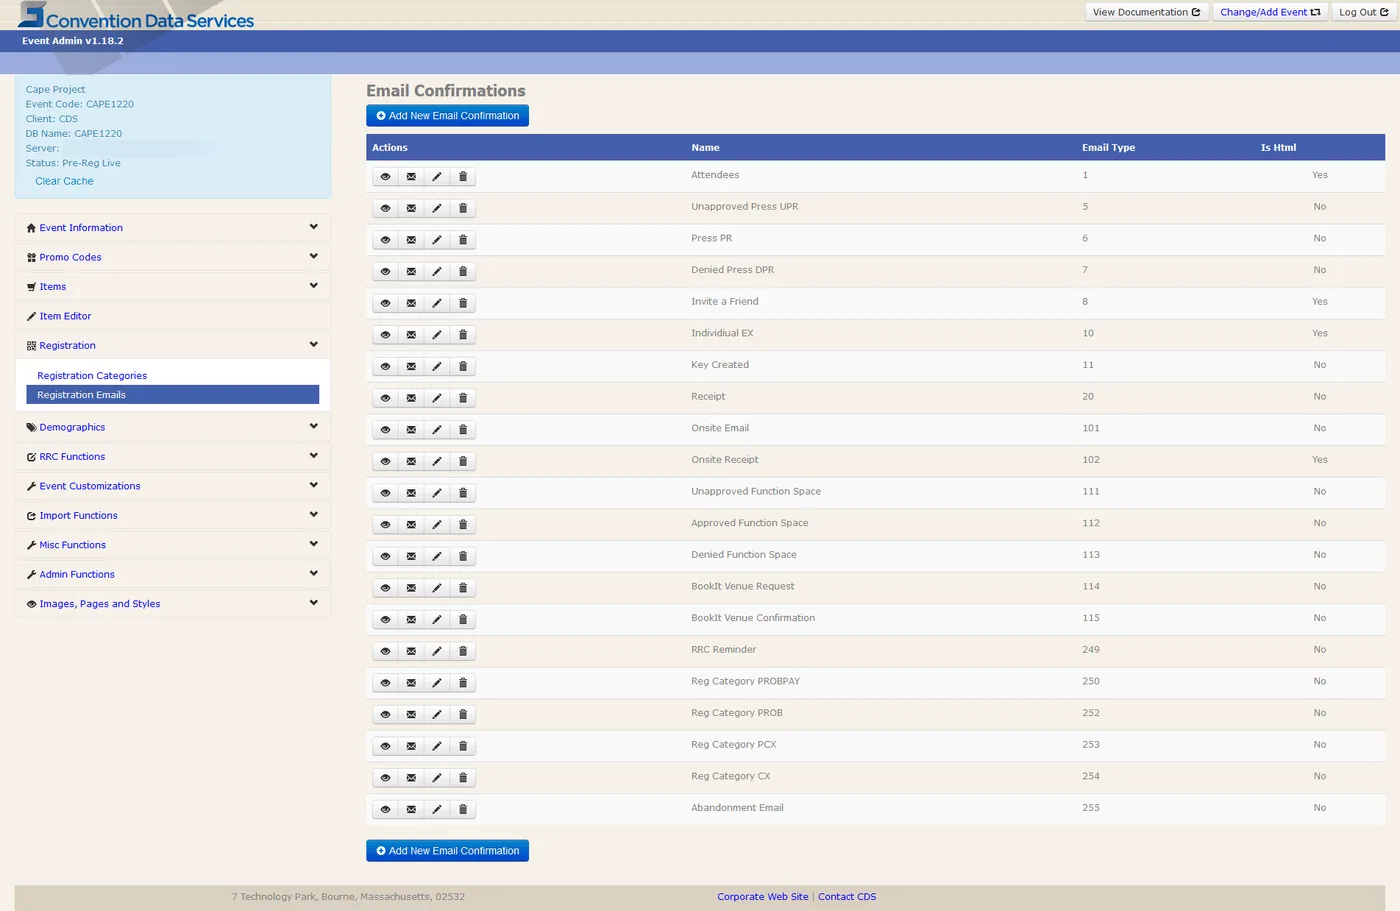
Task: Preview Attendees email with the eye icon
Action: pos(385,177)
